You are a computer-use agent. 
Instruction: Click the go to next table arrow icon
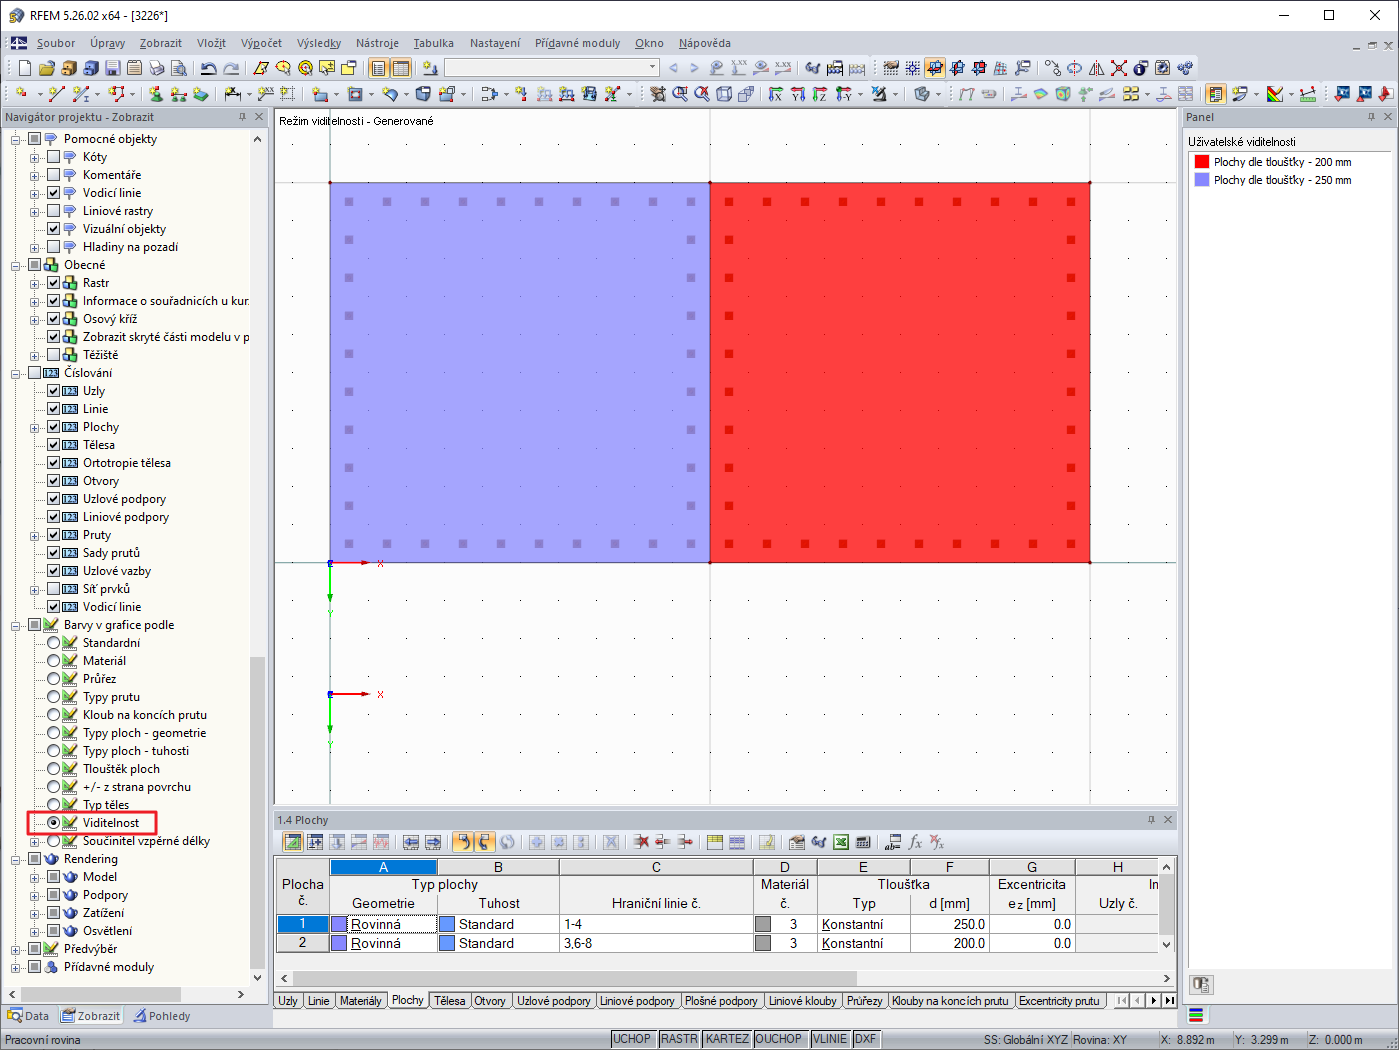pos(433,842)
